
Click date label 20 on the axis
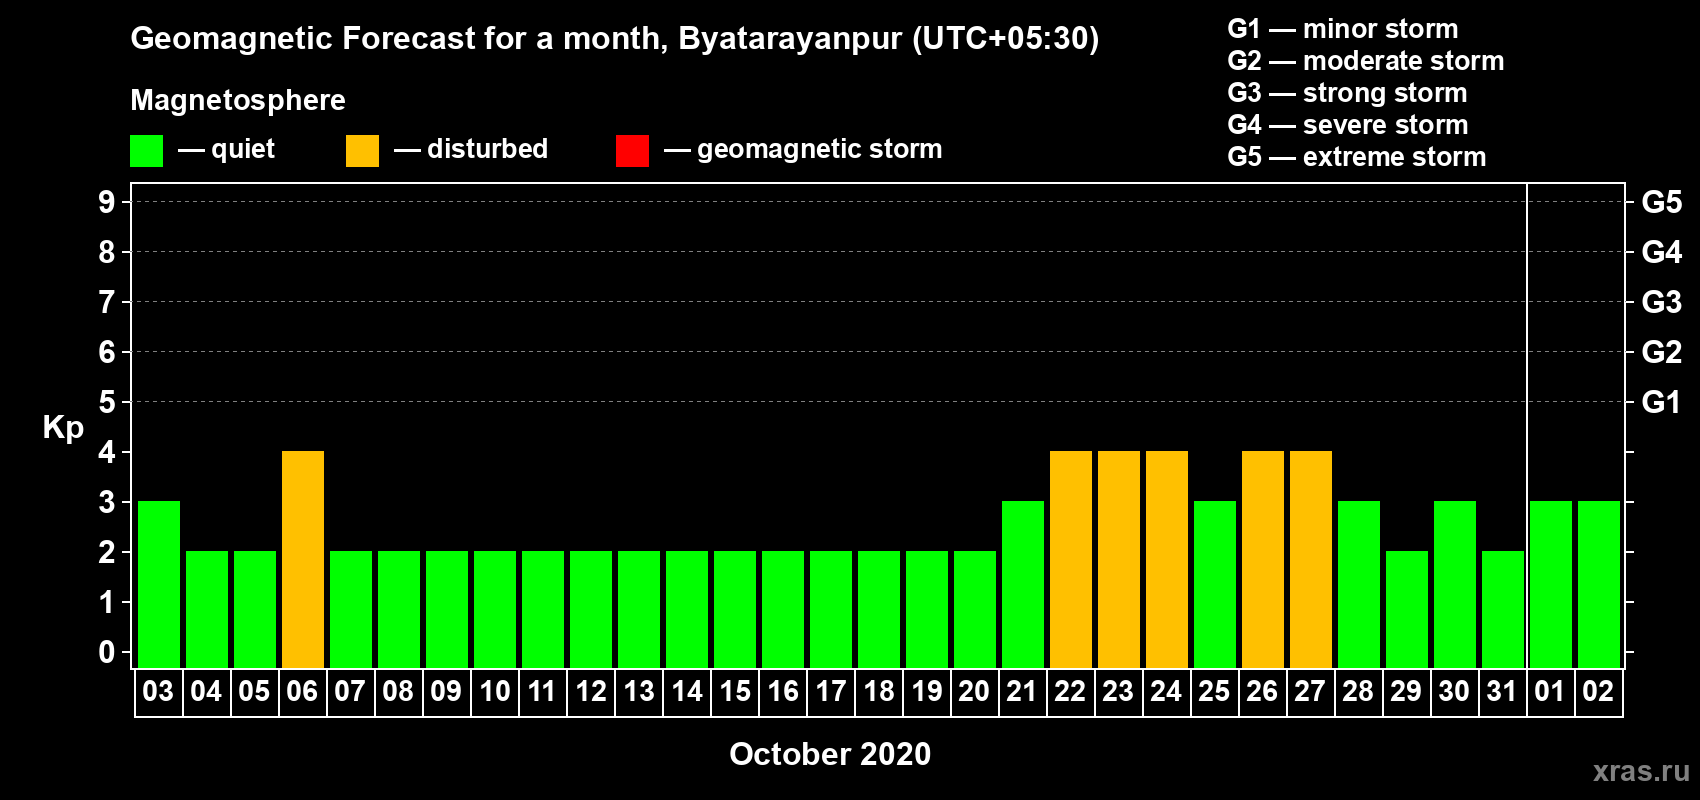974,691
